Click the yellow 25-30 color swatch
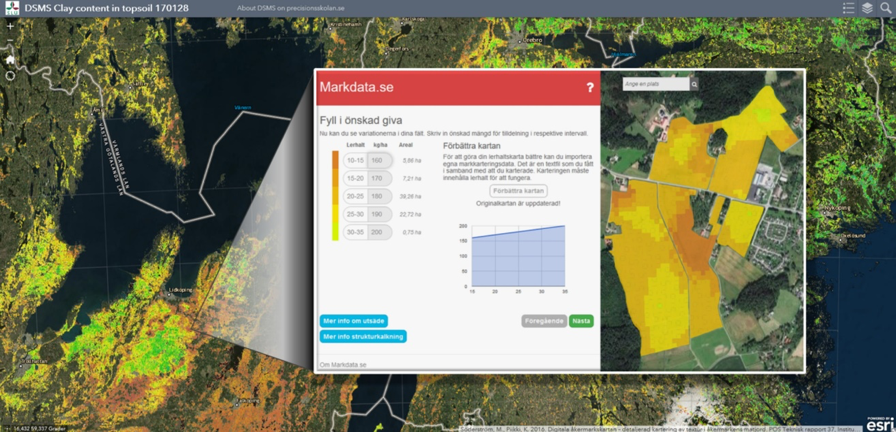The image size is (896, 432). tap(335, 214)
